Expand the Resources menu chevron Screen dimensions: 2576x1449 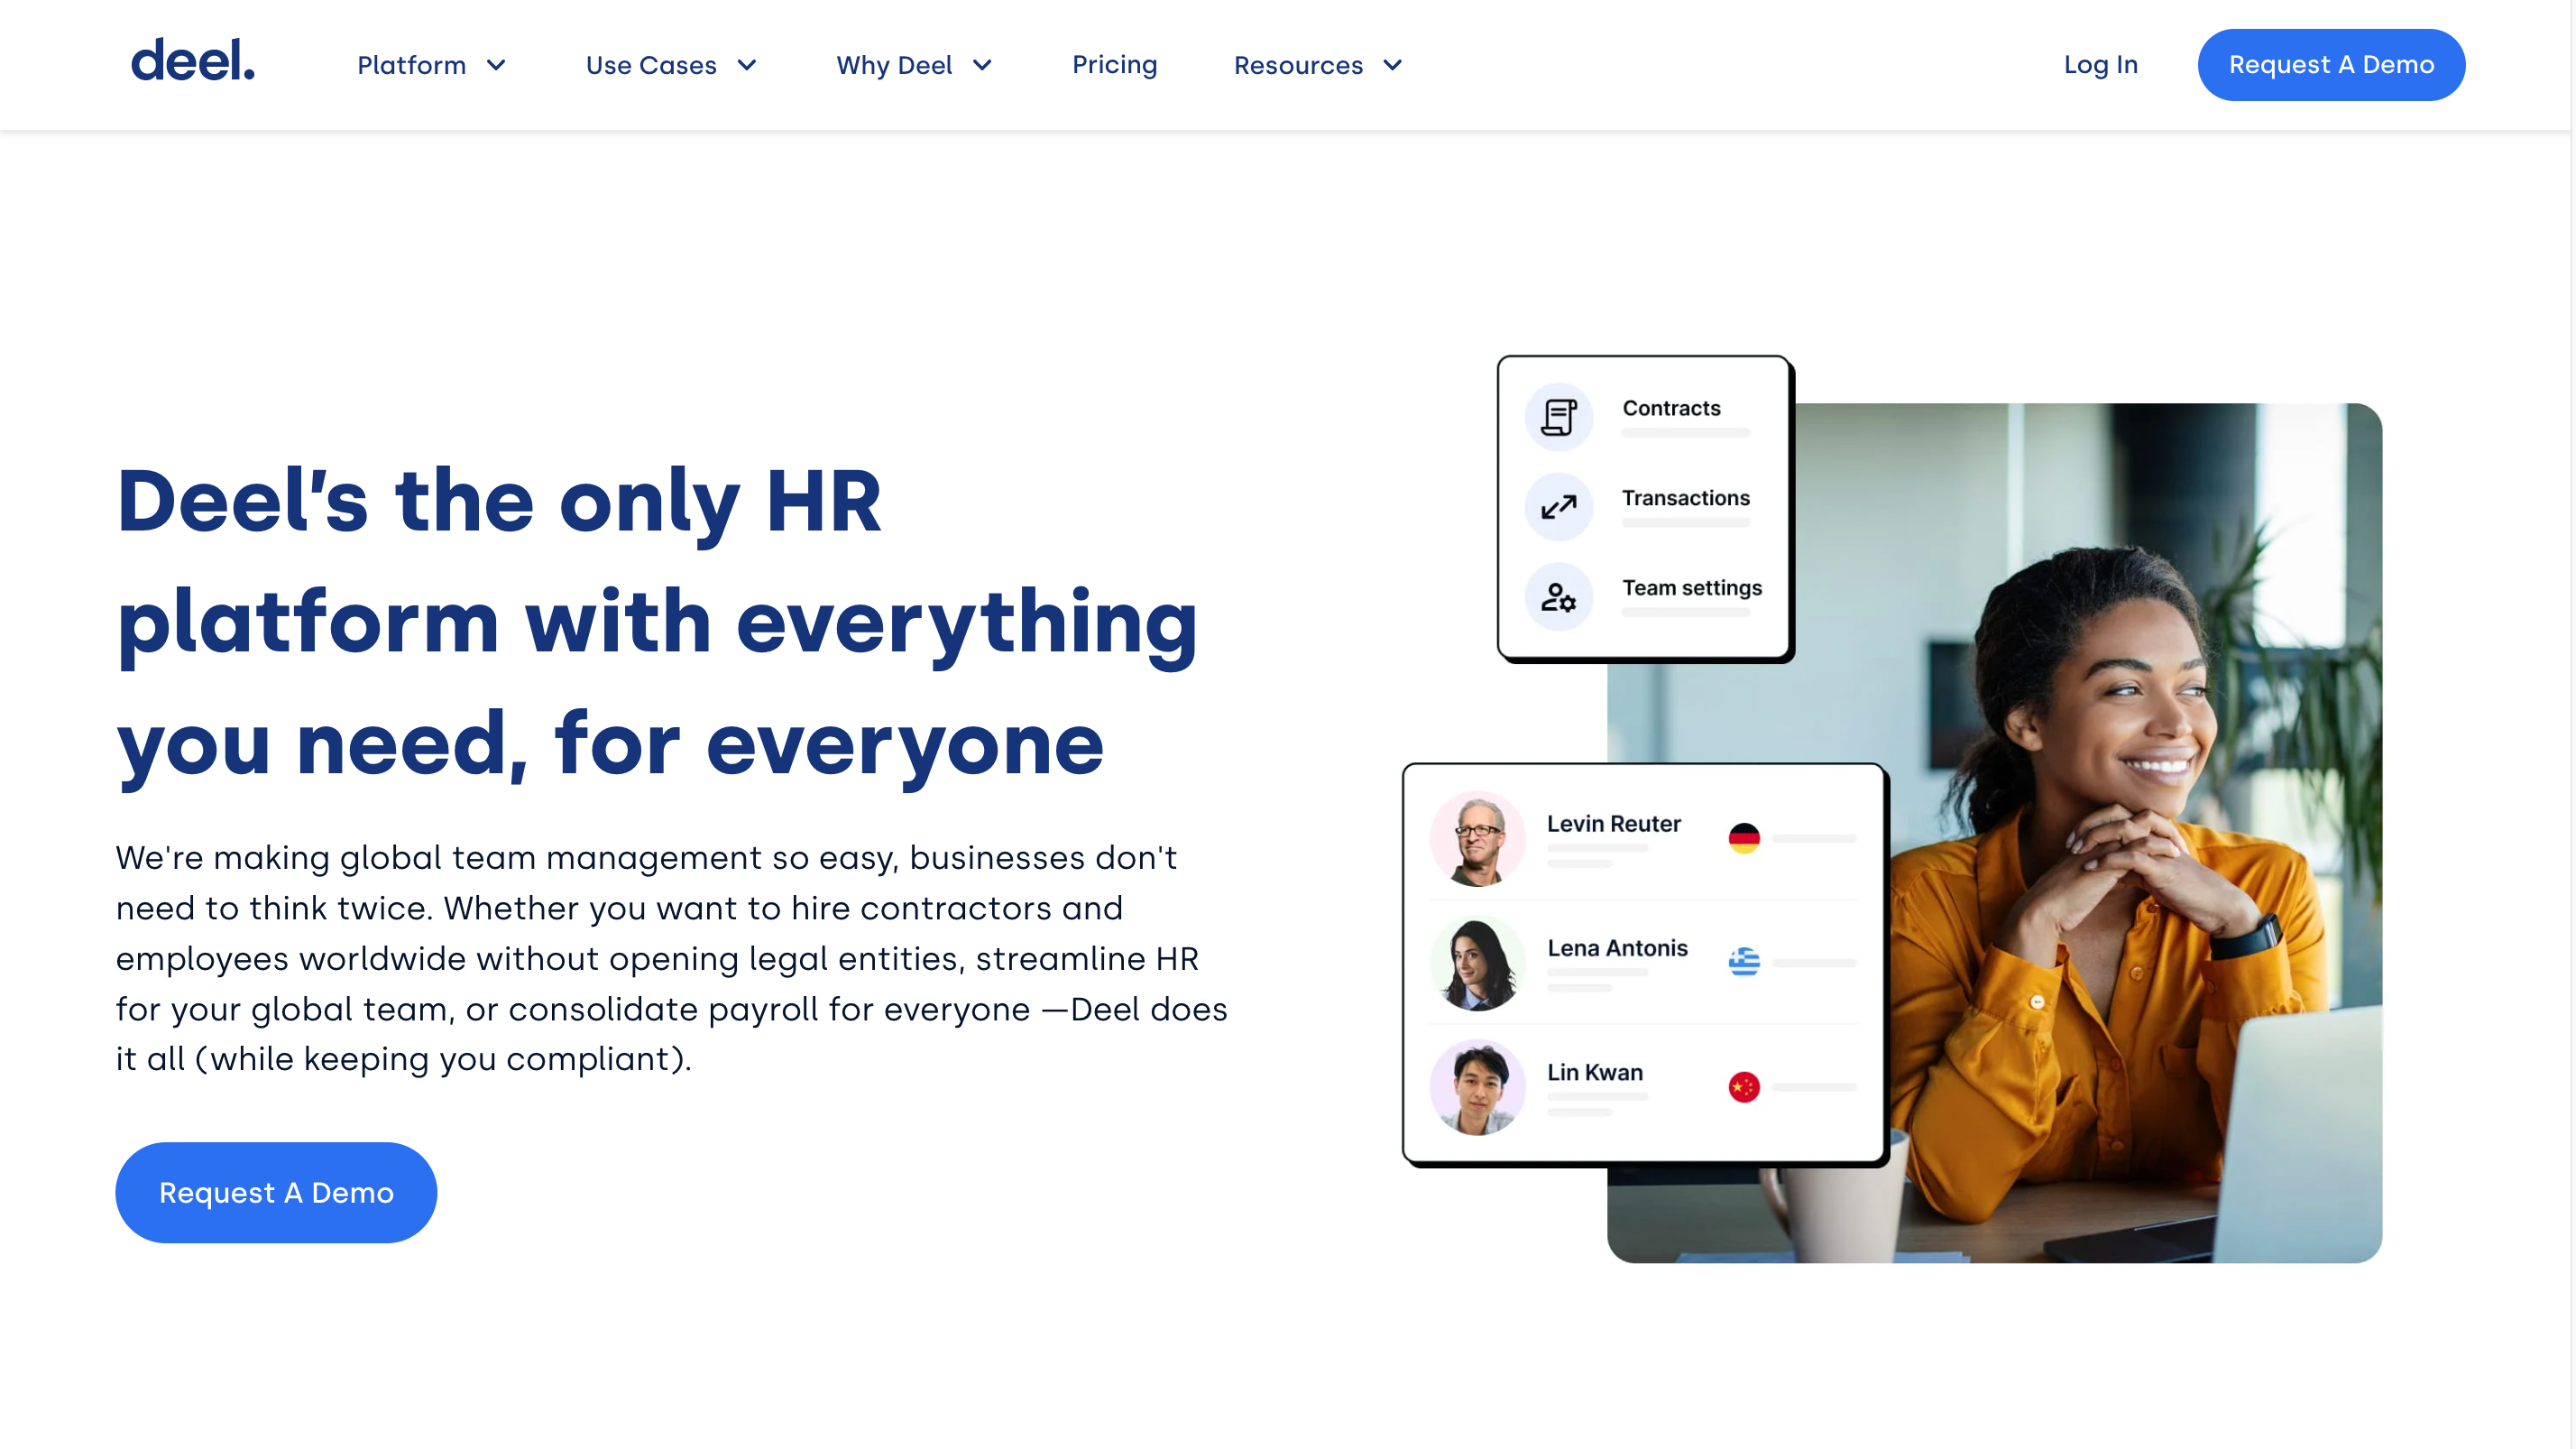point(1392,65)
